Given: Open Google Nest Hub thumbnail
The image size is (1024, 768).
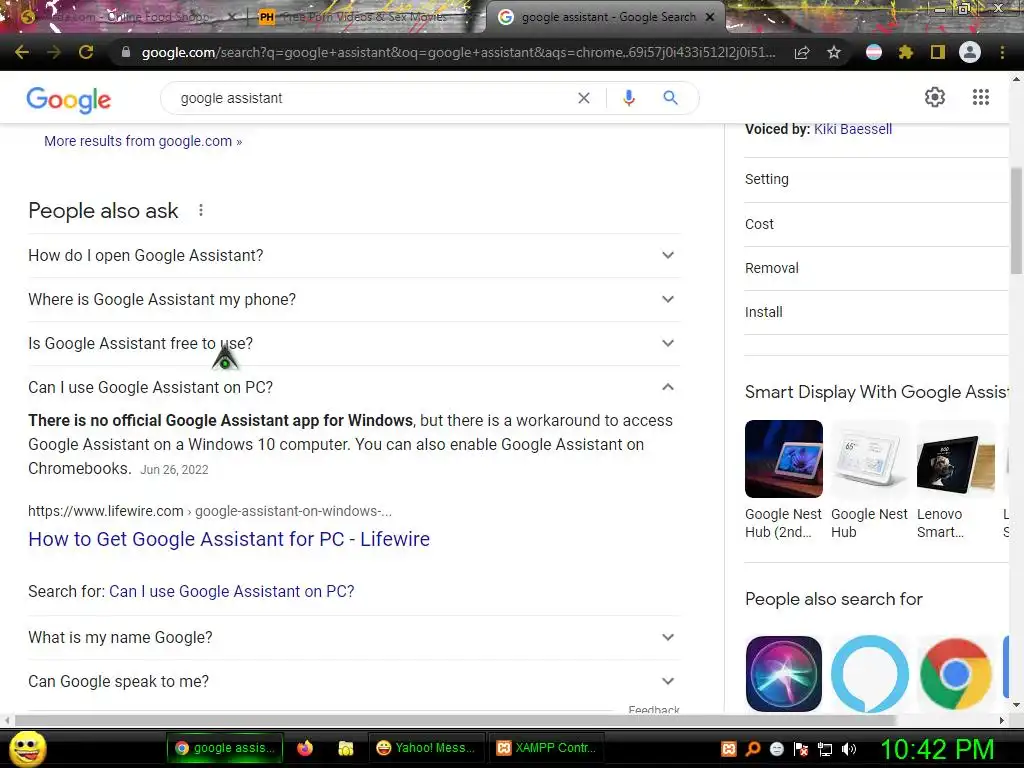Looking at the screenshot, I should [869, 459].
